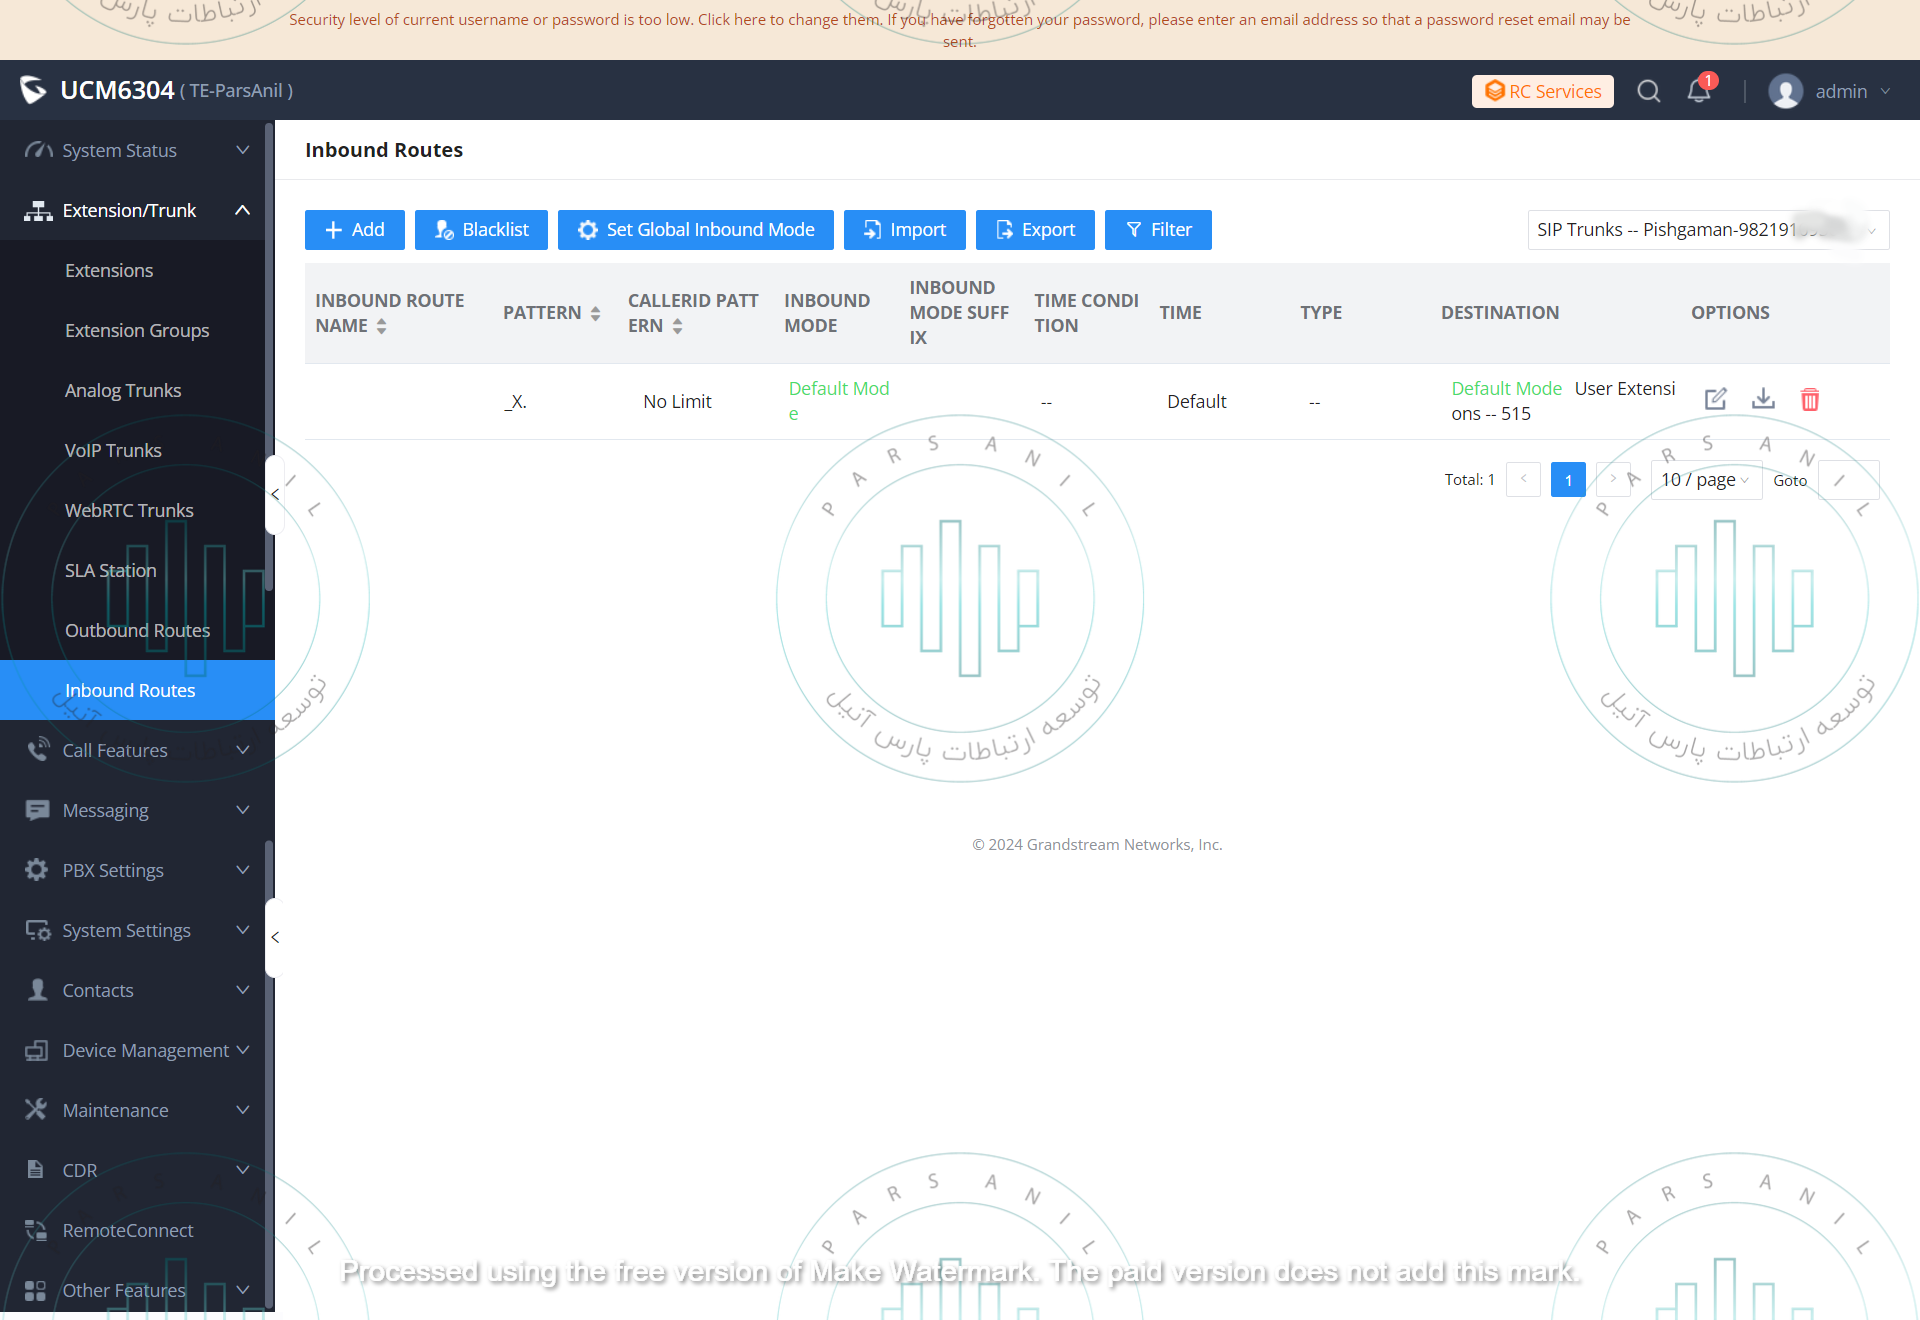Screen dimensions: 1920x1320
Task: Collapse the sidebar using lower arrow handle
Action: 275,937
